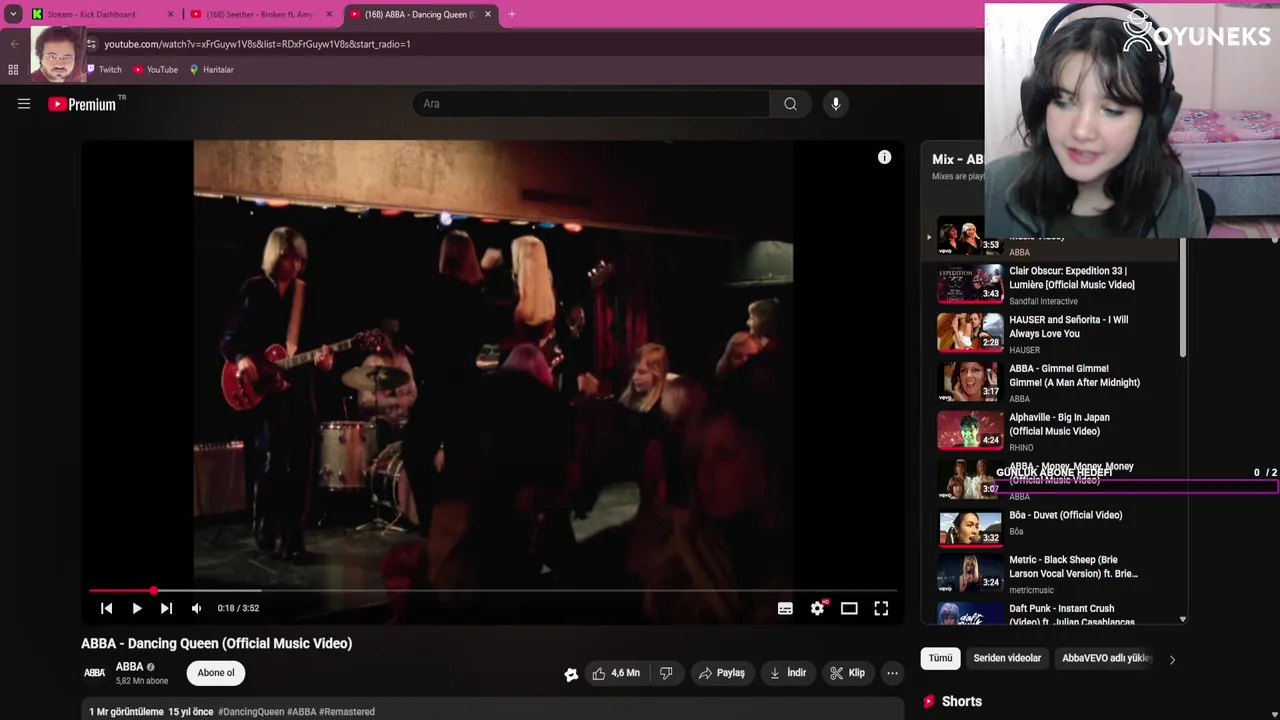The width and height of the screenshot is (1280, 720).
Task: Open the tab search dropdown arrow
Action: click(x=13, y=14)
